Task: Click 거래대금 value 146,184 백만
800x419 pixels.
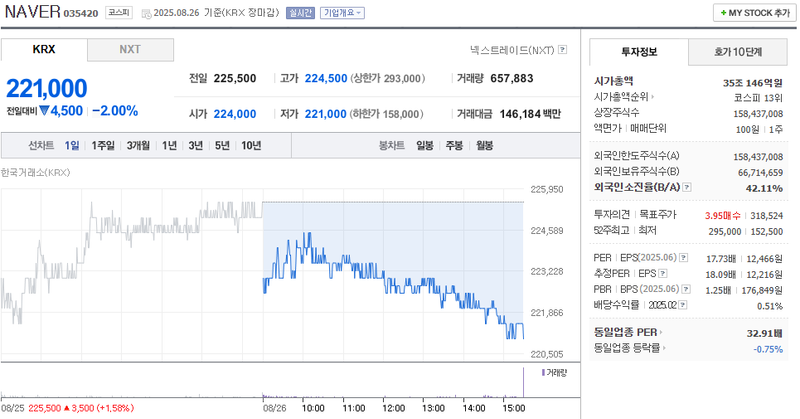Action: click(x=530, y=114)
